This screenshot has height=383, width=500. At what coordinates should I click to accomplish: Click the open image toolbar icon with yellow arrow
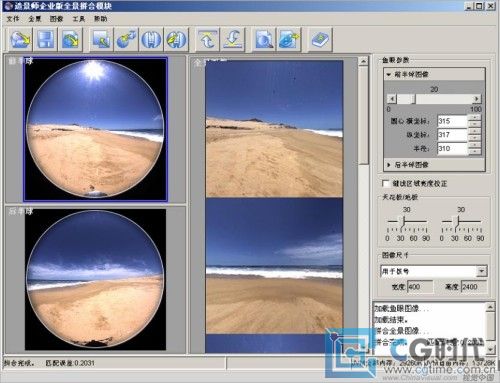21,39
